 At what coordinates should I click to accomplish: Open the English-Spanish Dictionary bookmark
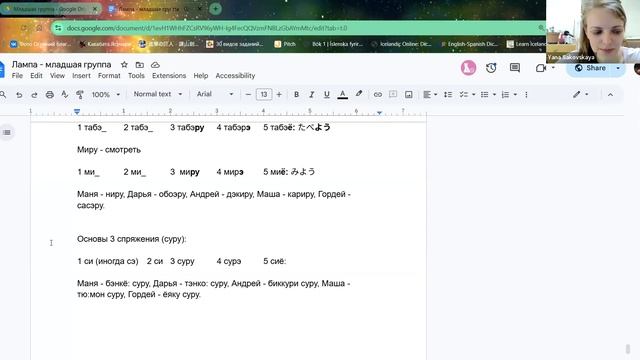coord(469,44)
